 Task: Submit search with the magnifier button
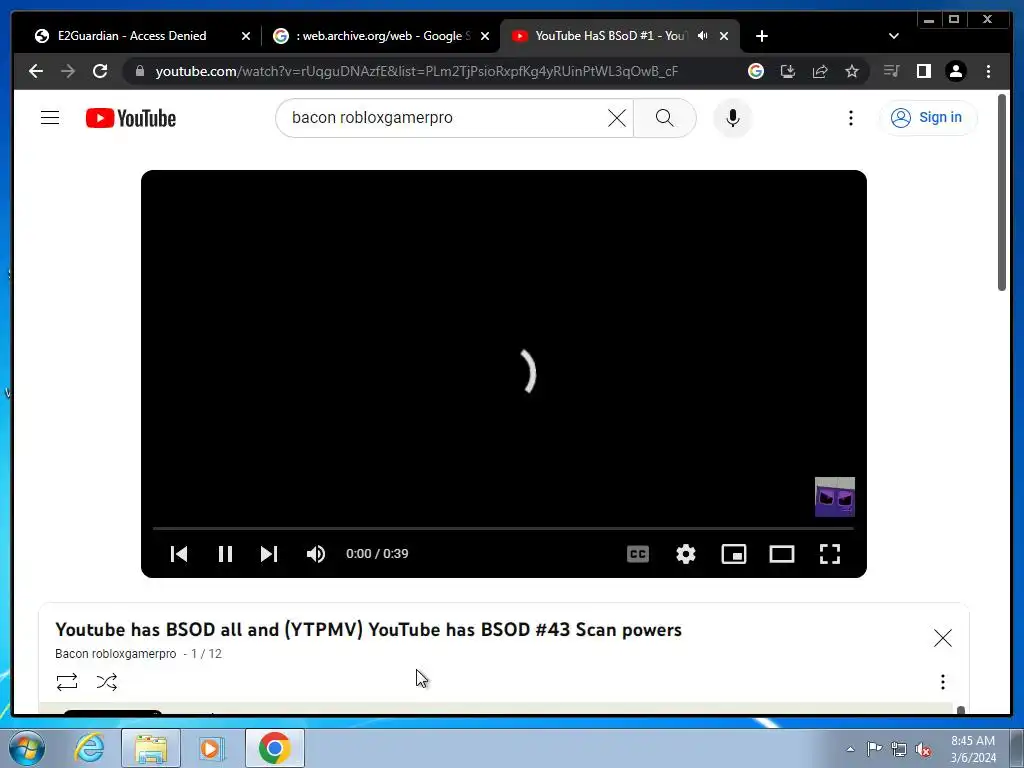click(x=664, y=118)
